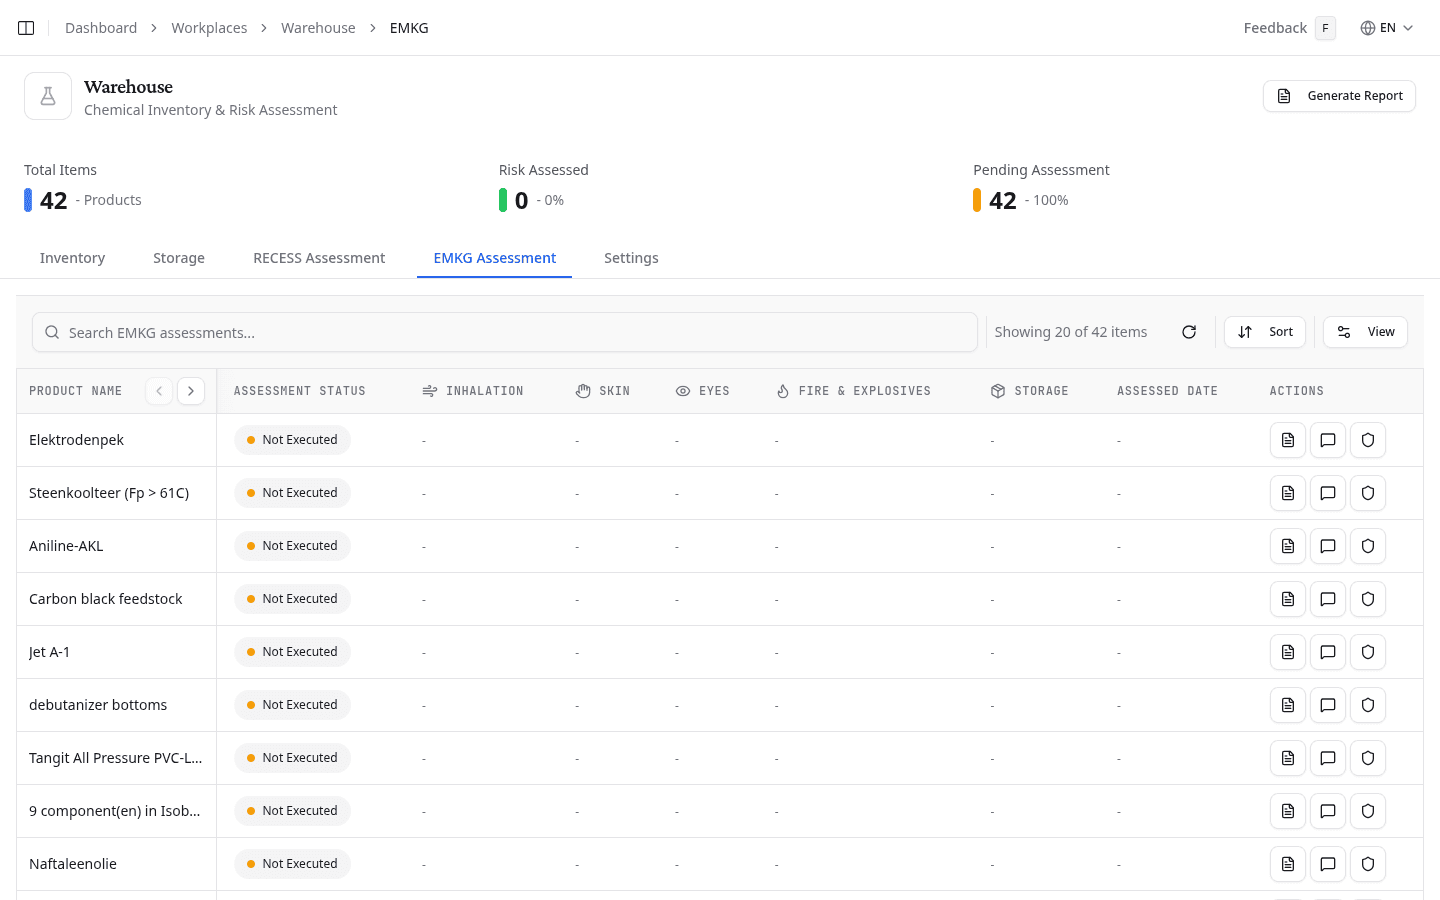Click the next chevron in Product Name header
The width and height of the screenshot is (1440, 900).
tap(191, 390)
